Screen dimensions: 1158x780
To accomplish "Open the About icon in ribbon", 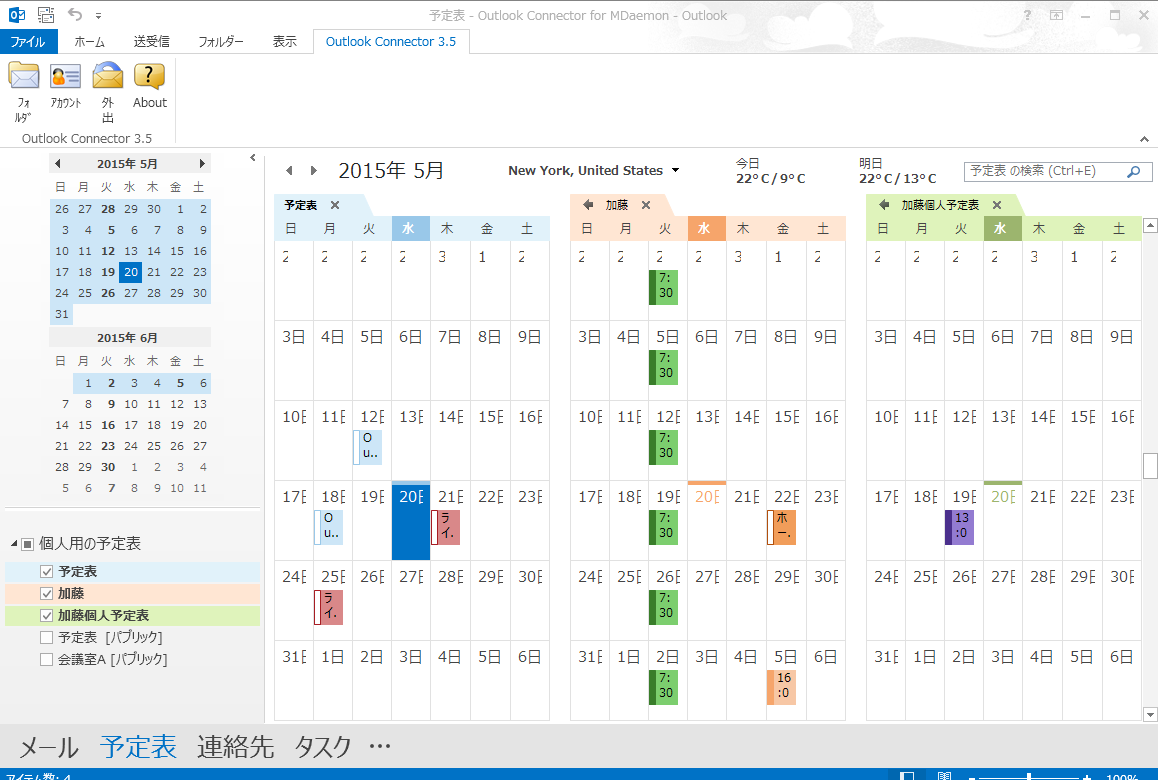I will click(150, 78).
